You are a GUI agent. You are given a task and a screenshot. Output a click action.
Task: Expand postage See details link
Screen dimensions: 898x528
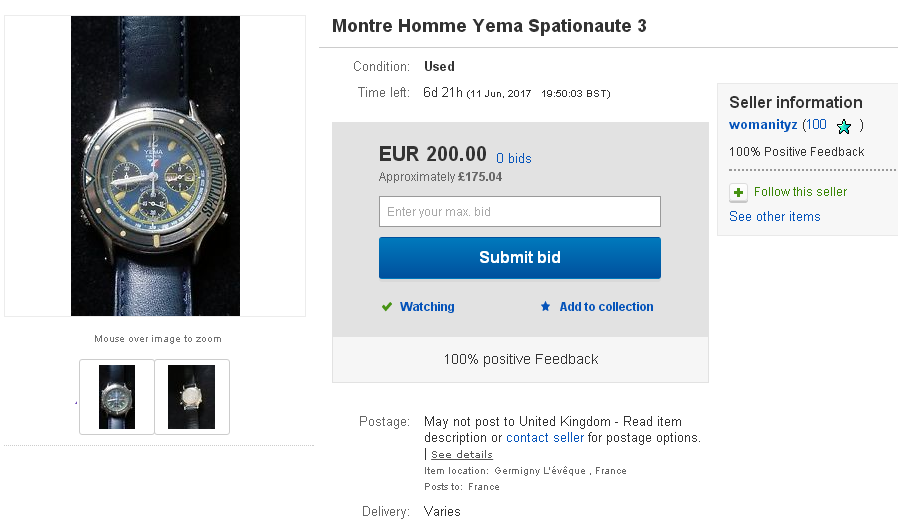[x=461, y=454]
